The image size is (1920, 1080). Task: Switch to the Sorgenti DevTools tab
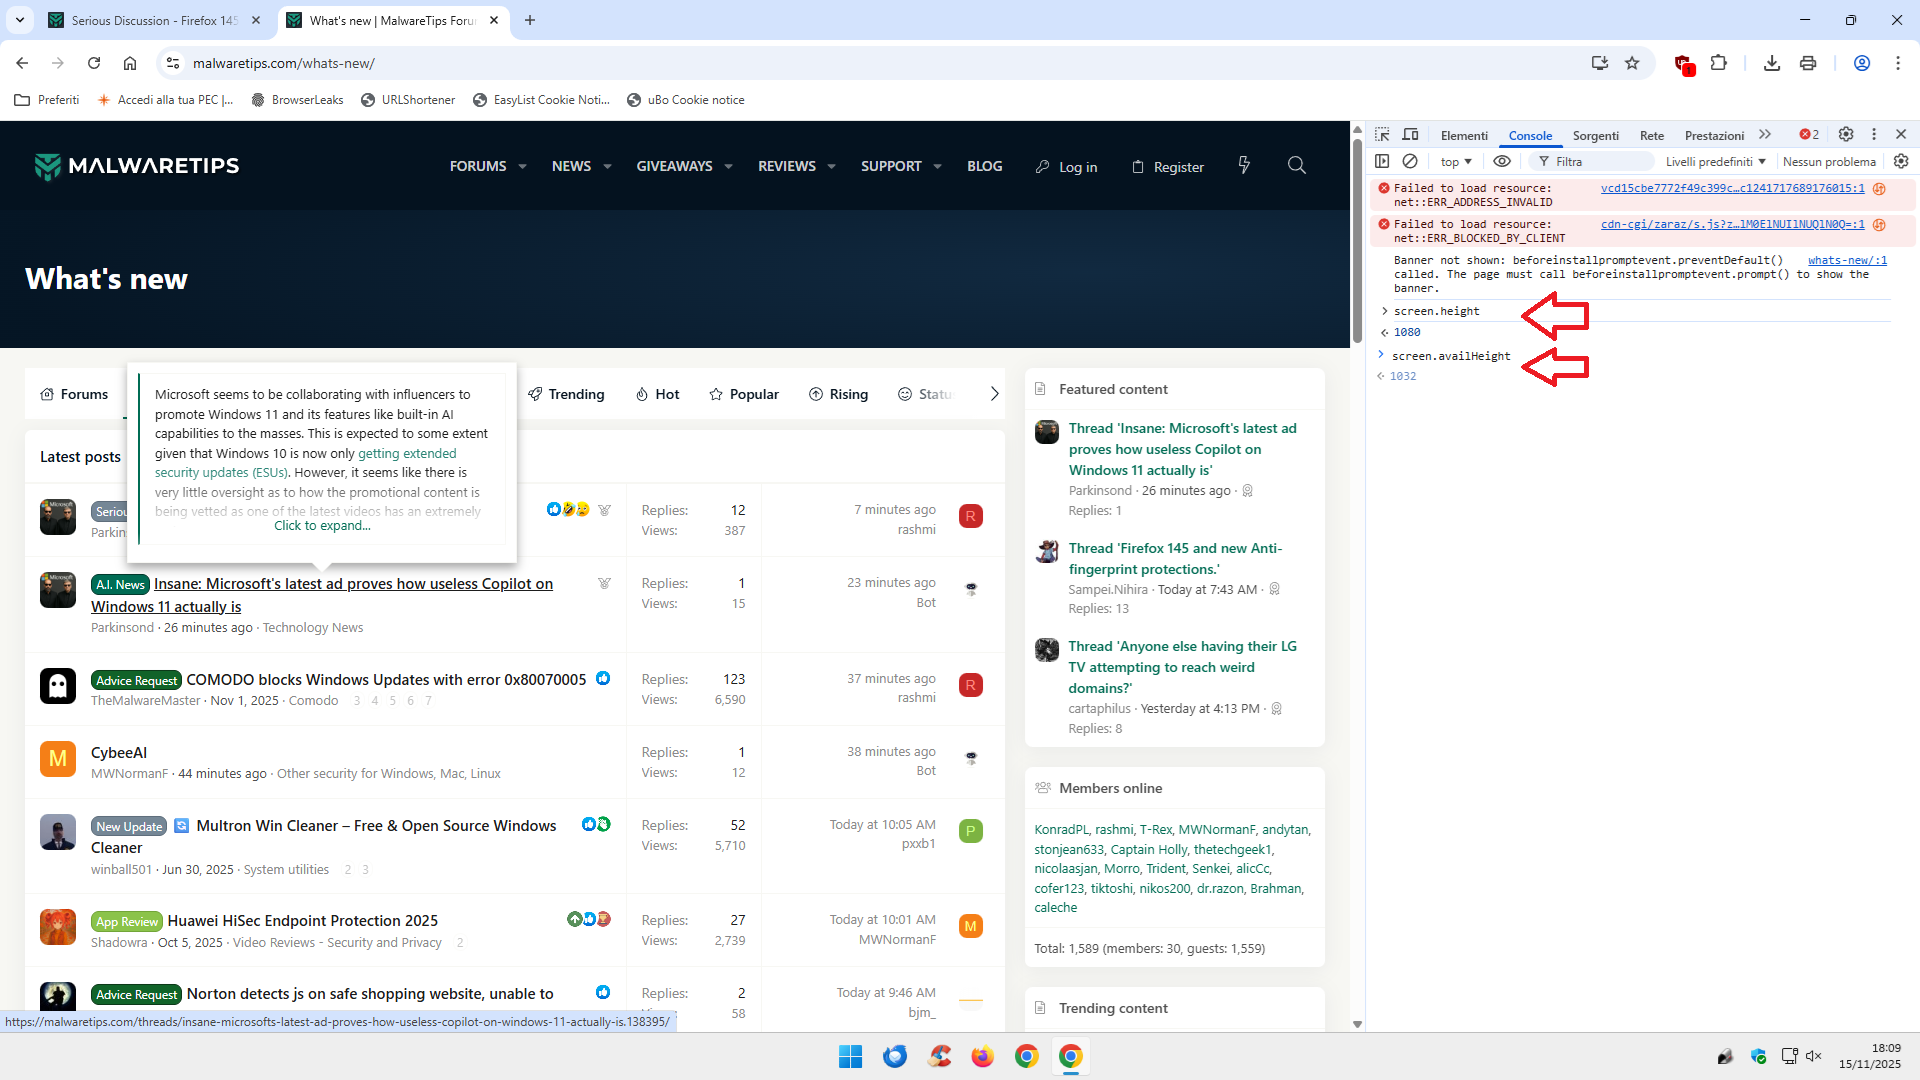point(1596,135)
